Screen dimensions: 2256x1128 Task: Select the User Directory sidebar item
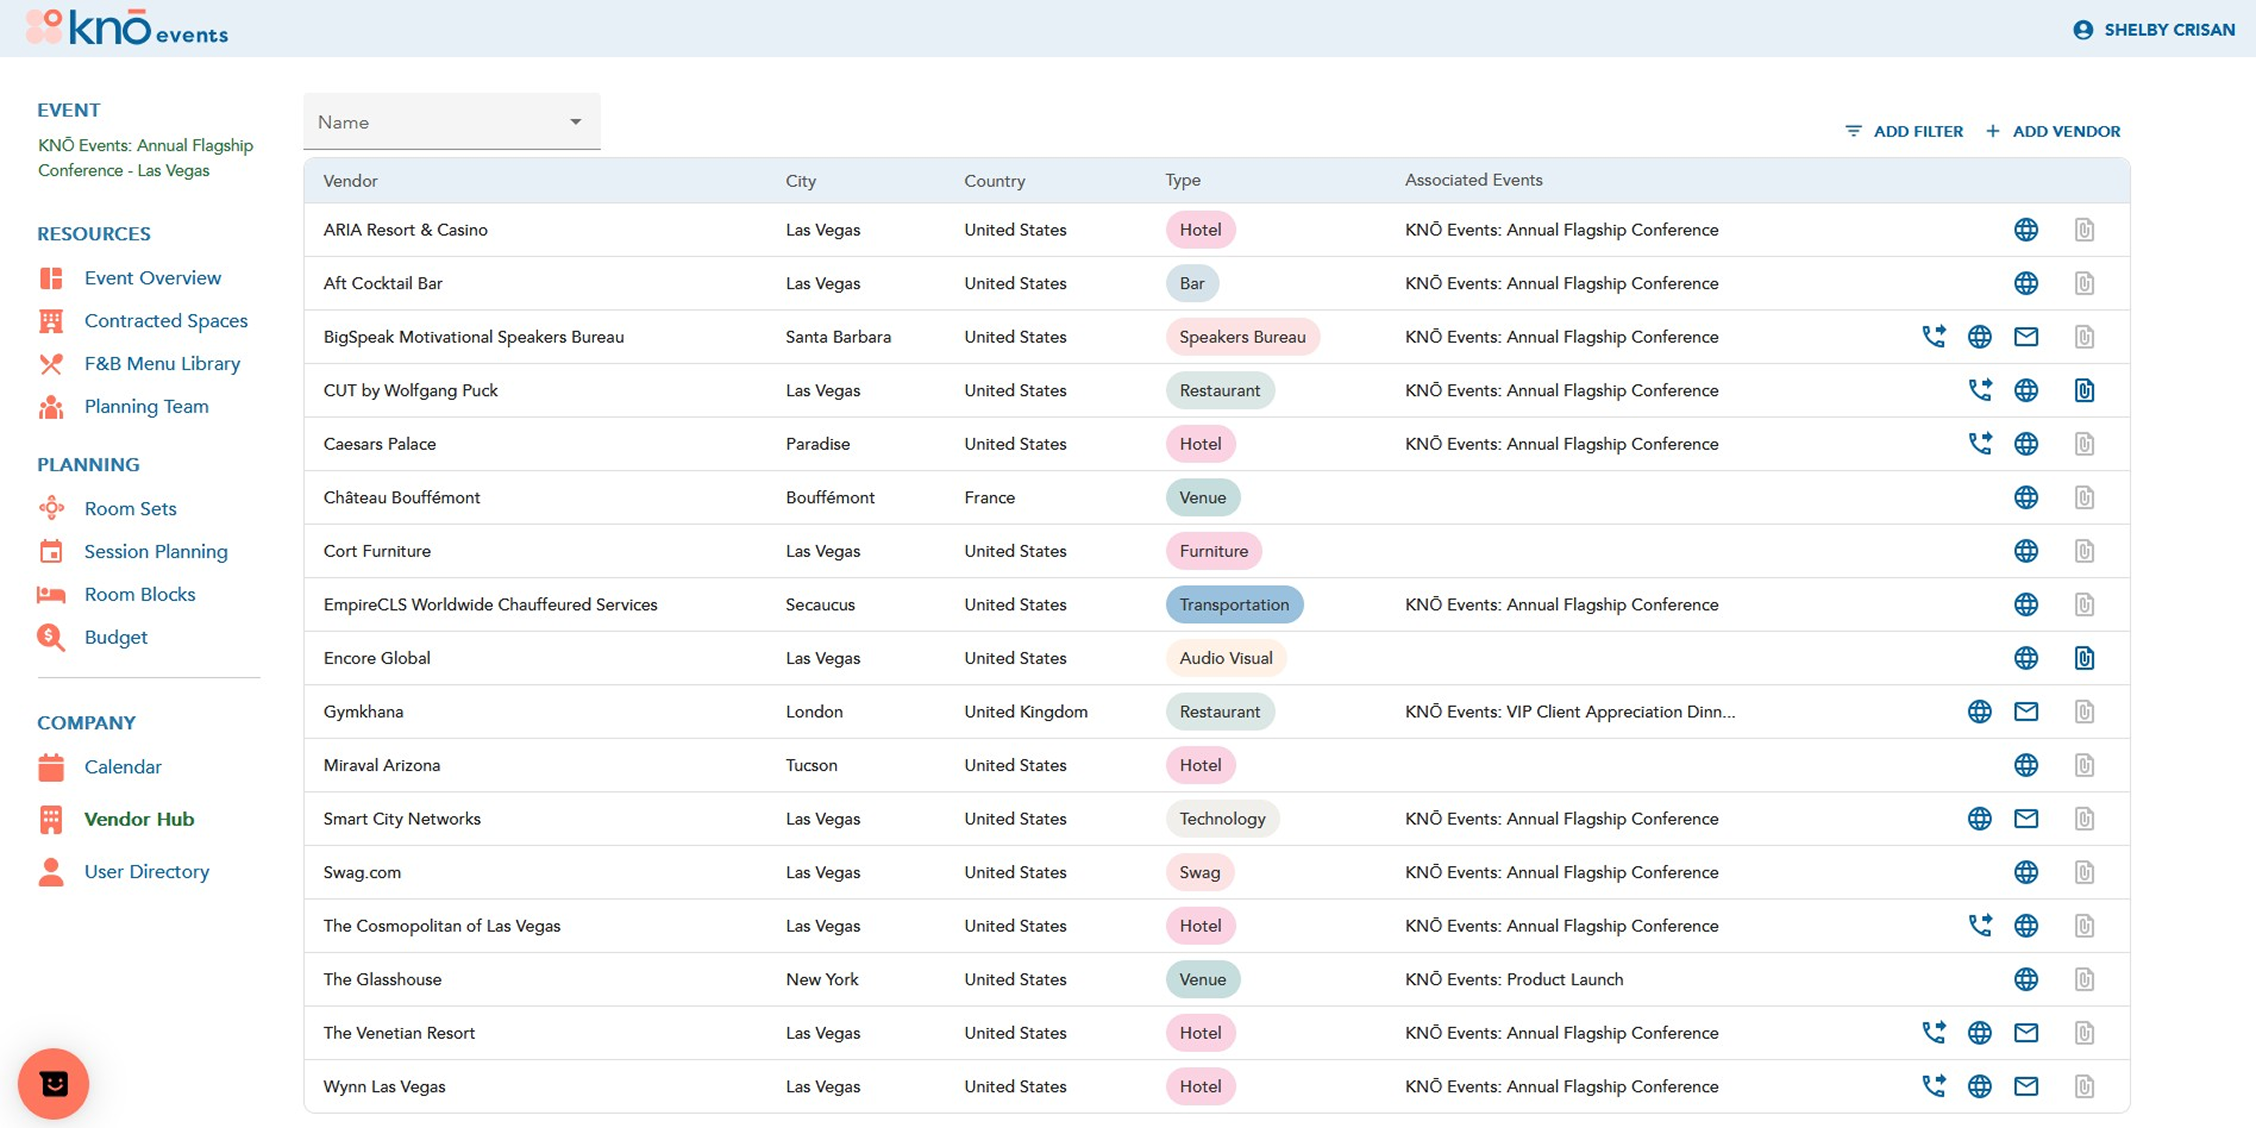click(146, 871)
